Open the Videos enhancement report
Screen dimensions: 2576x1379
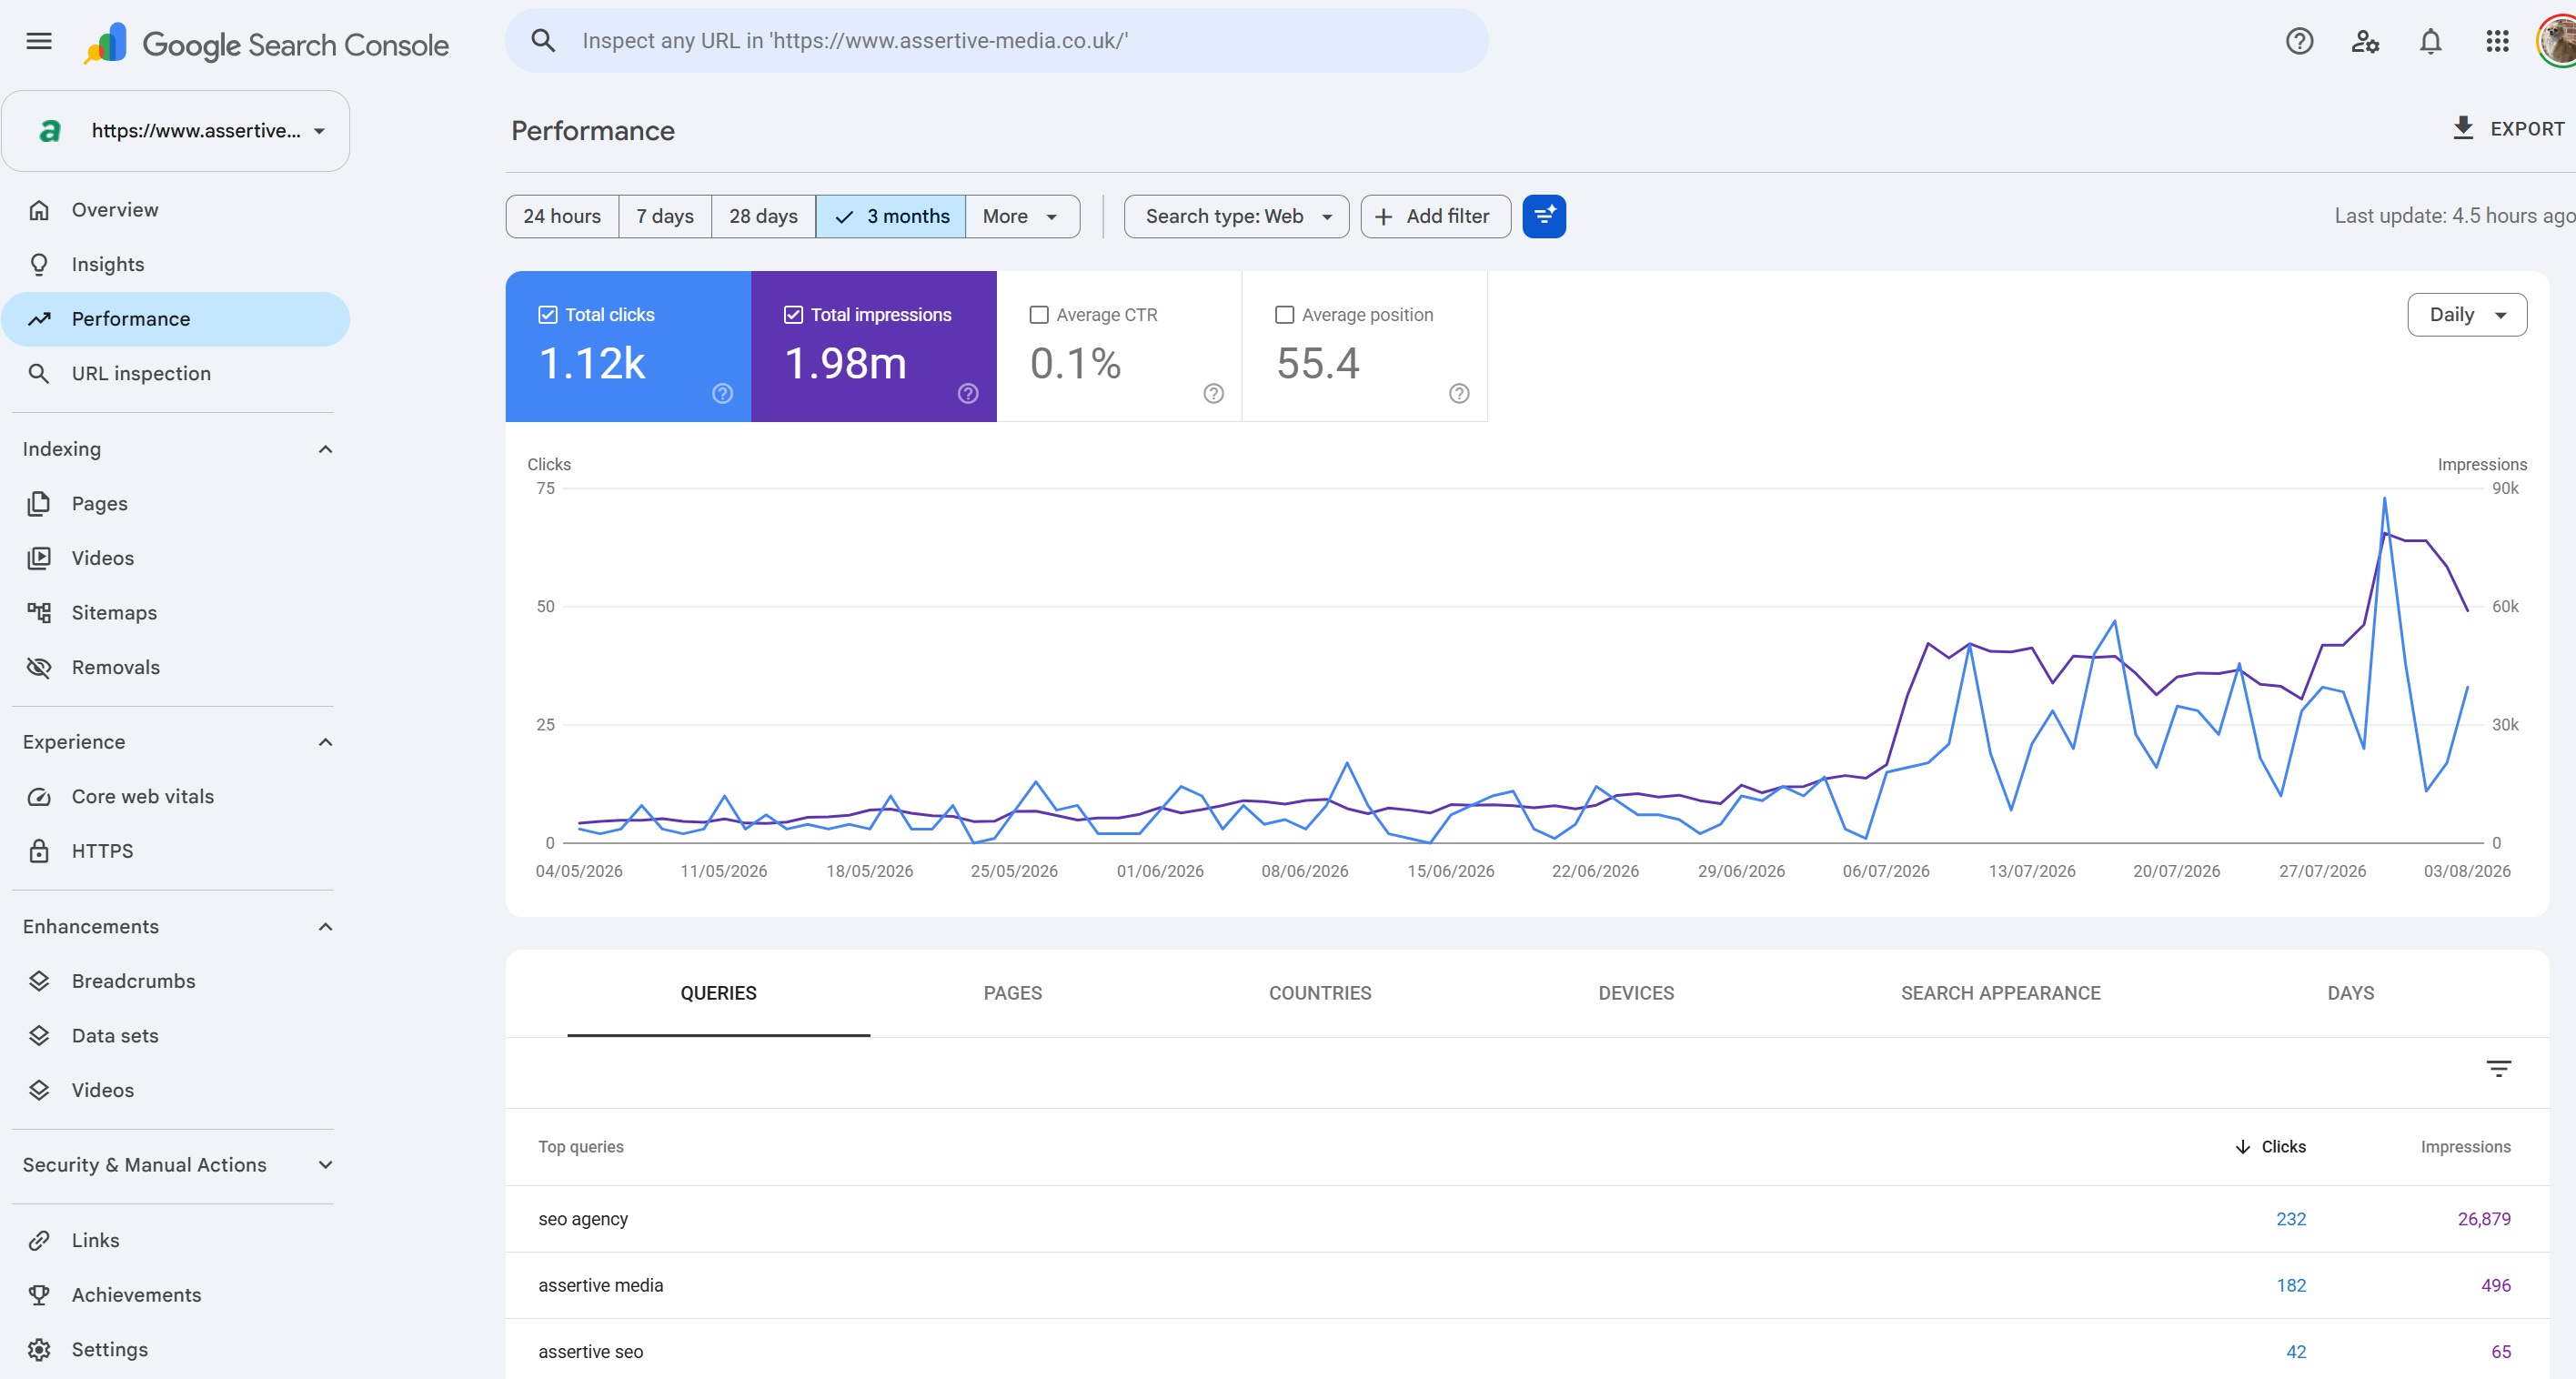click(x=176, y=1090)
